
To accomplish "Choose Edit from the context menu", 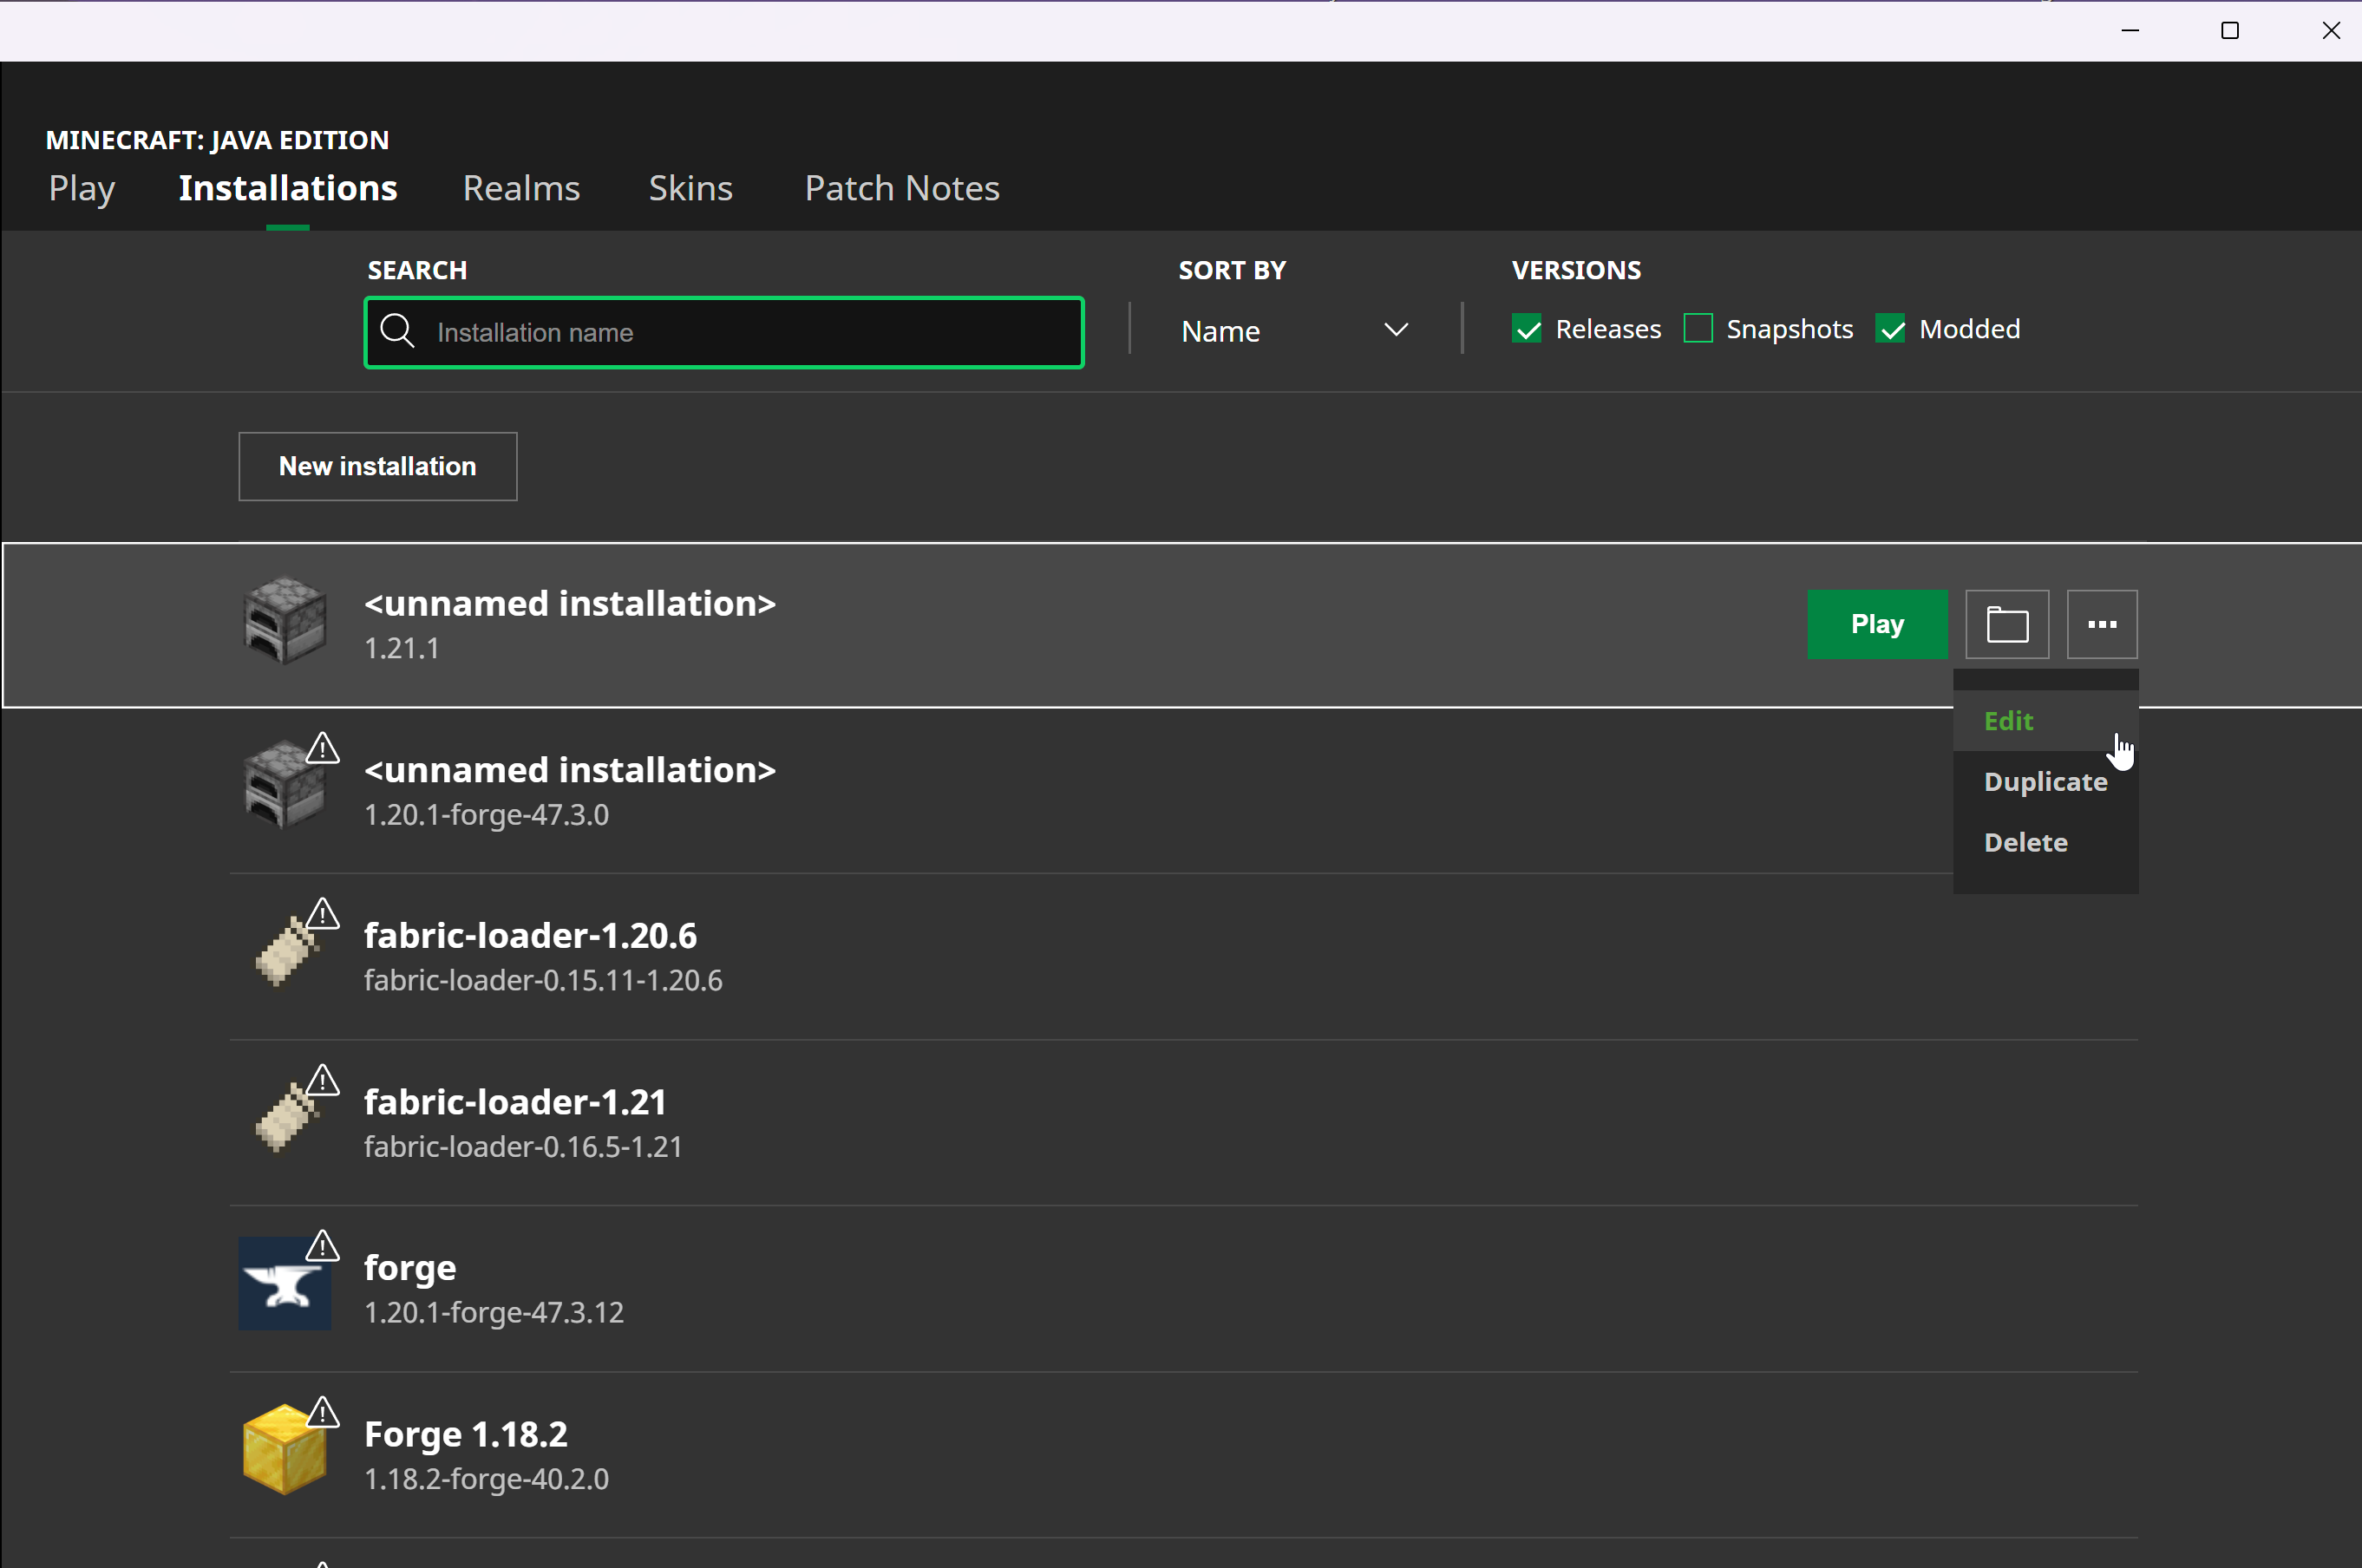I will [2045, 721].
